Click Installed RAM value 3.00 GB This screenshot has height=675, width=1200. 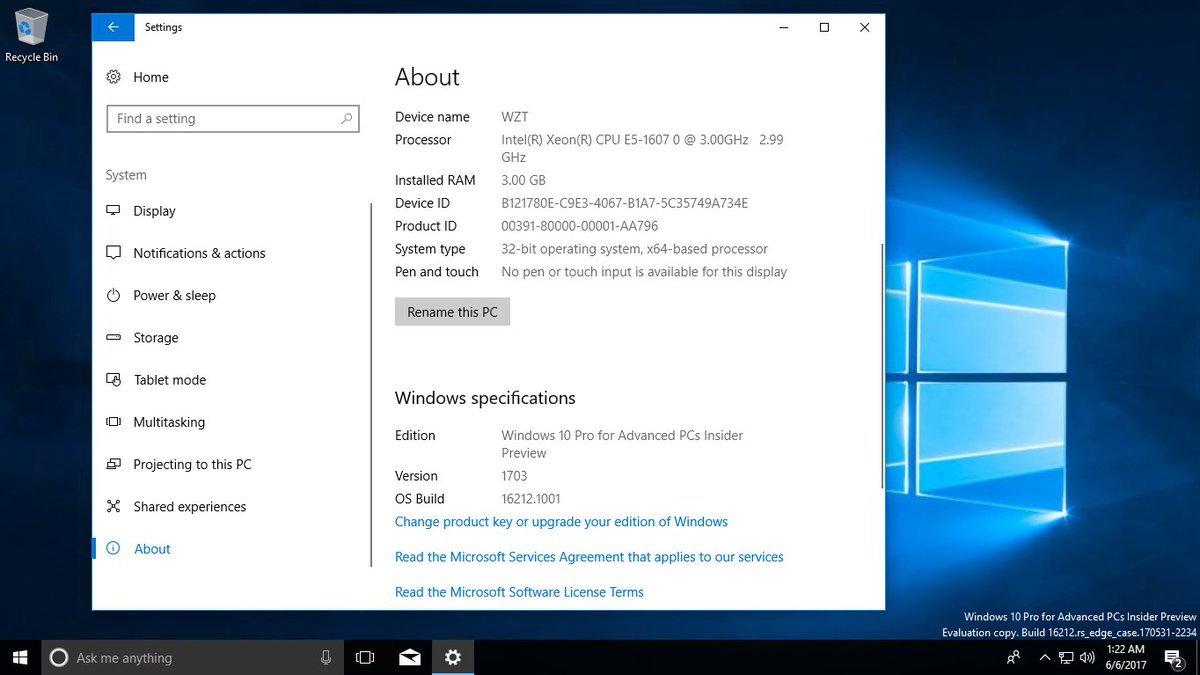523,180
